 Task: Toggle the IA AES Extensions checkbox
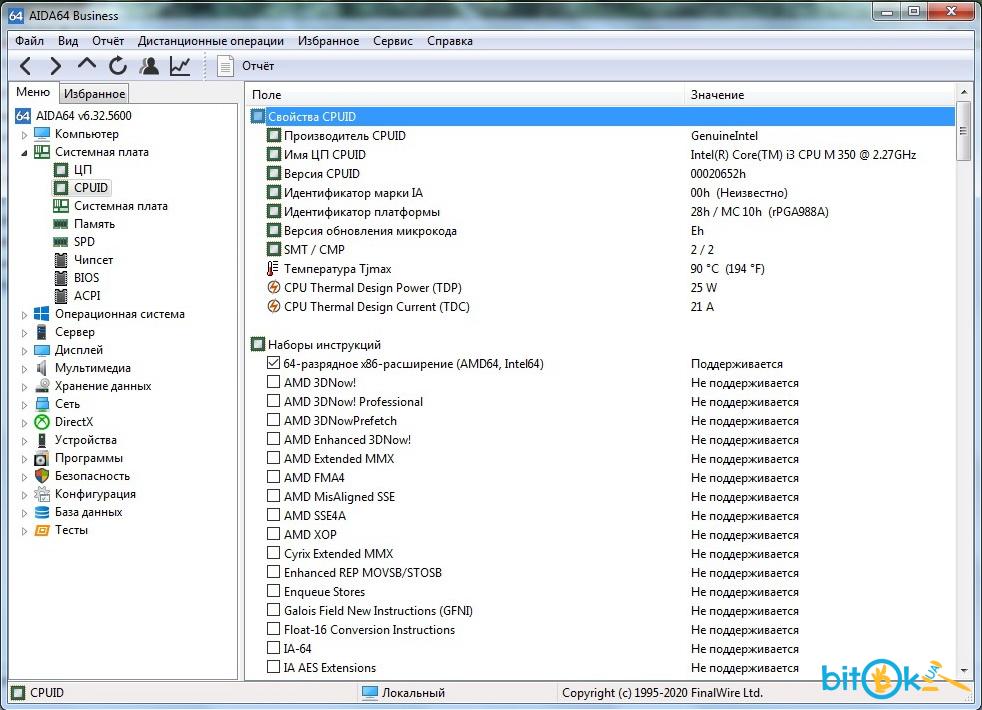point(273,667)
